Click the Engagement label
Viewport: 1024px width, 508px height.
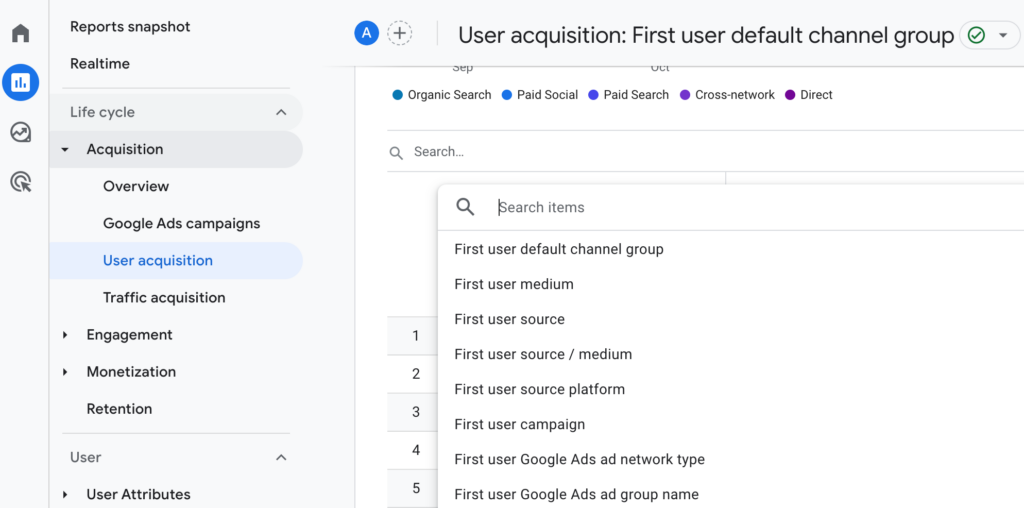tap(129, 335)
